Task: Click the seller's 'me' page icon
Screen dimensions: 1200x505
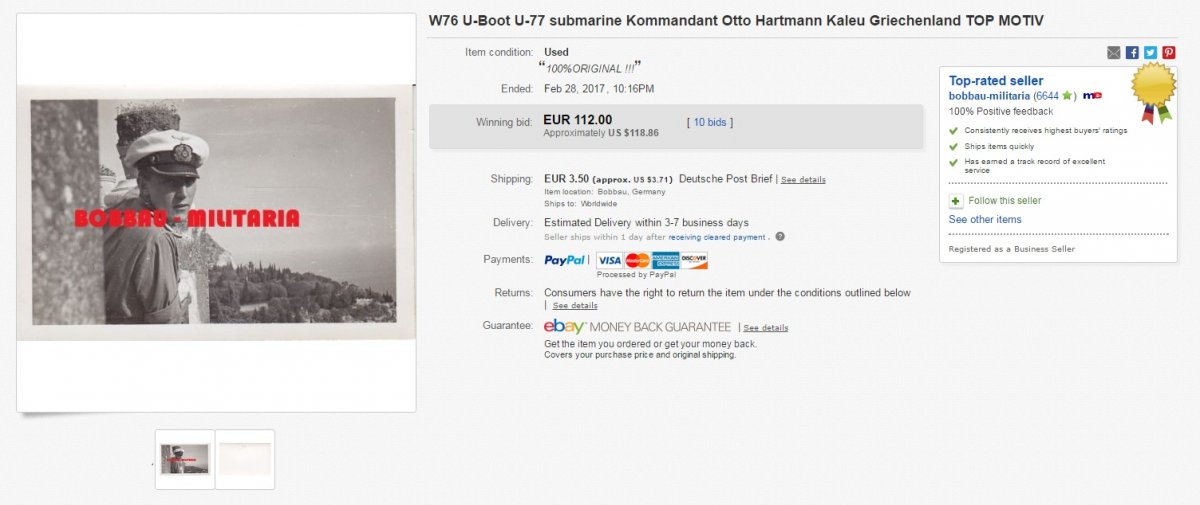Action: coord(1092,96)
